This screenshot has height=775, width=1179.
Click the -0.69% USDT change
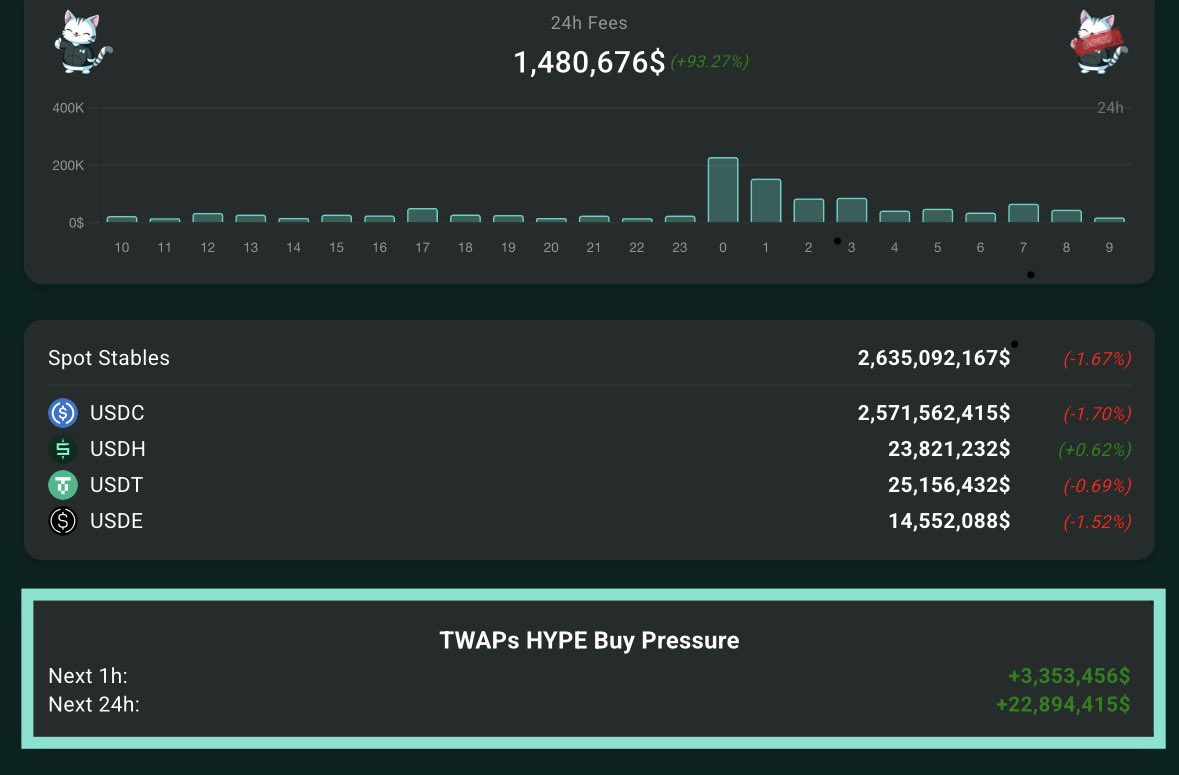tap(1097, 486)
